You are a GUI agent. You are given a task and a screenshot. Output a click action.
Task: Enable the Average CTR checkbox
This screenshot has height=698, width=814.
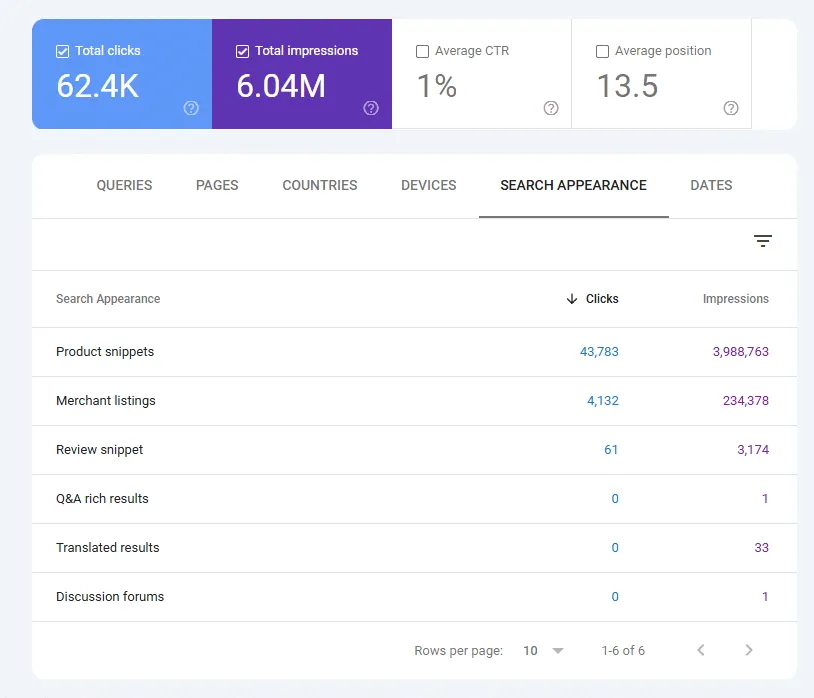[422, 51]
